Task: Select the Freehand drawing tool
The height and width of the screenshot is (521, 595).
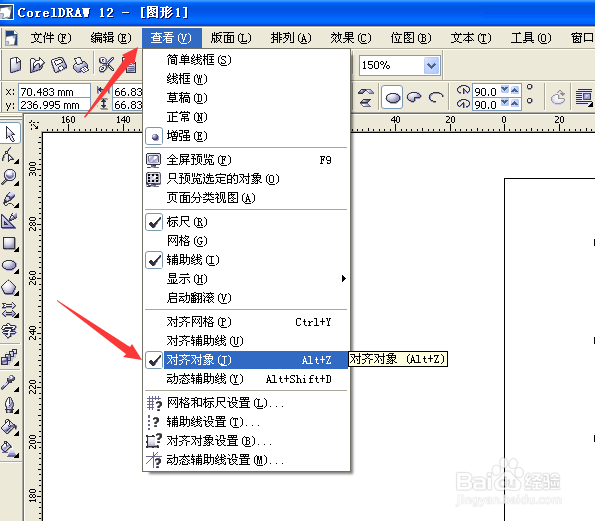Action: (x=9, y=200)
